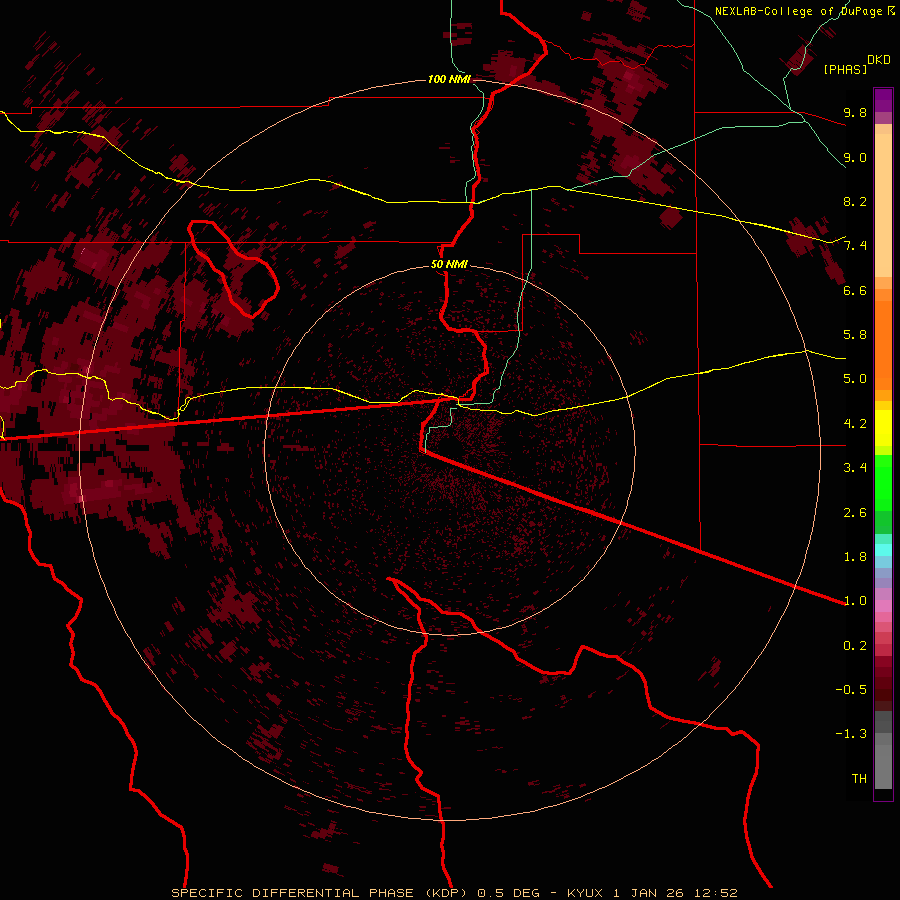Image resolution: width=900 pixels, height=900 pixels.
Task: Click the NEXLAB-College of DuPage title text
Action: tap(799, 11)
